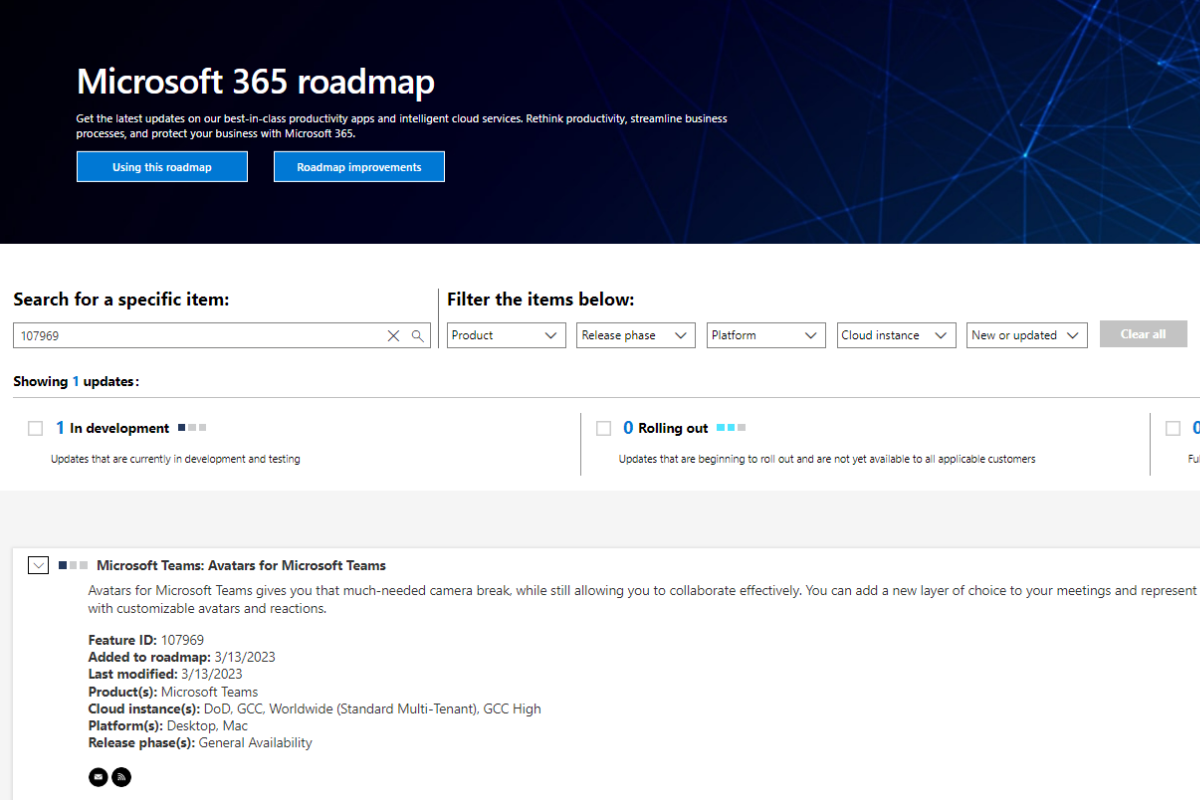
Task: Check the Rolling out checkbox
Action: pyautogui.click(x=604, y=428)
